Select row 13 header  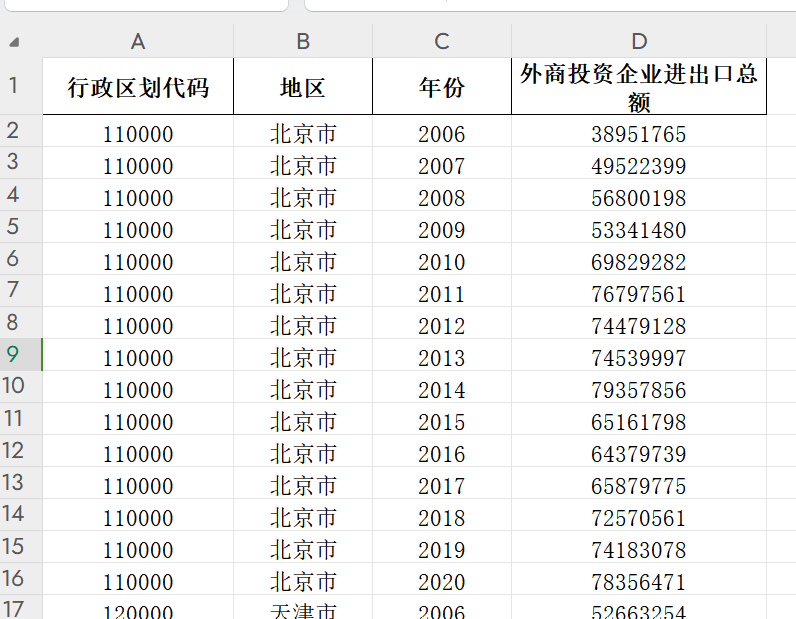[21, 482]
